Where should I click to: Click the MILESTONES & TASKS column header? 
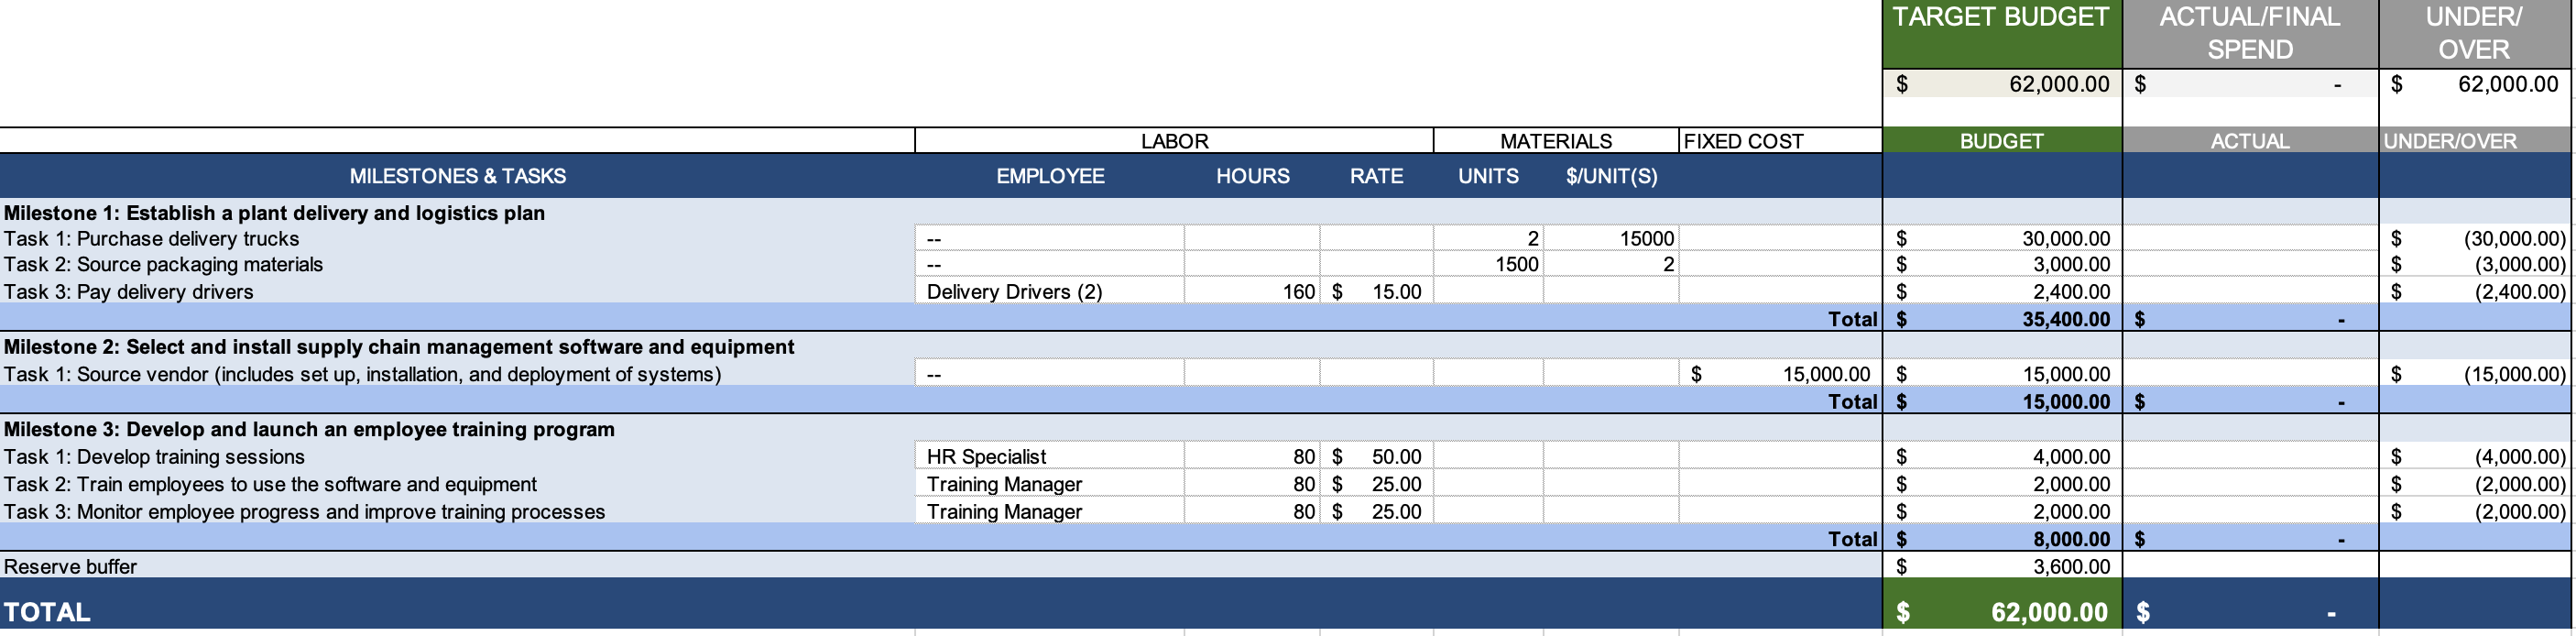click(x=457, y=176)
